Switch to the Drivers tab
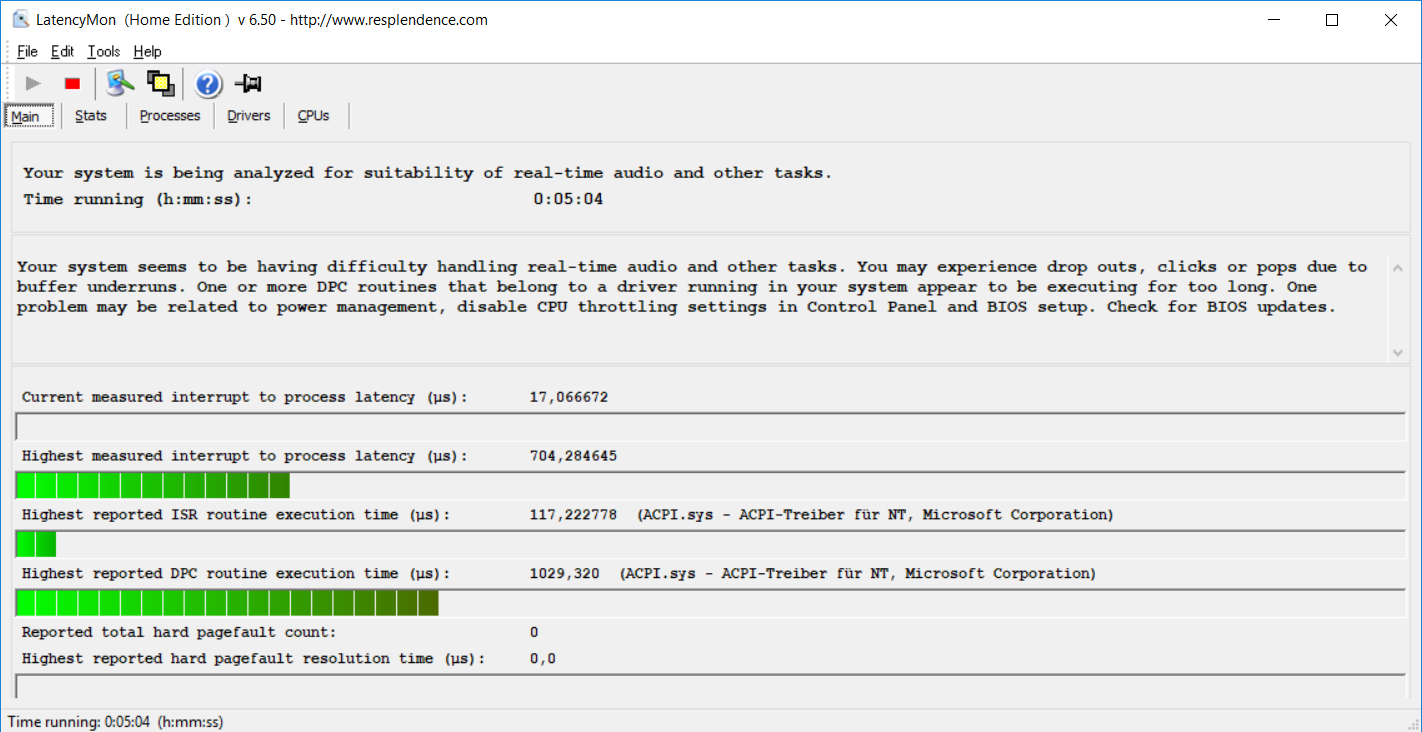This screenshot has height=732, width=1422. [x=248, y=116]
